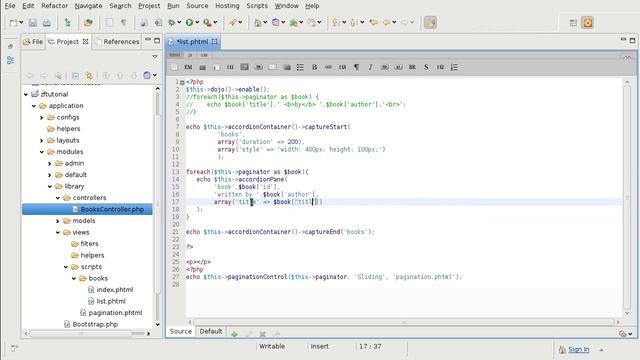This screenshot has height=360, width=640.
Task: Click the Print toolbar icon
Action: coord(47,23)
